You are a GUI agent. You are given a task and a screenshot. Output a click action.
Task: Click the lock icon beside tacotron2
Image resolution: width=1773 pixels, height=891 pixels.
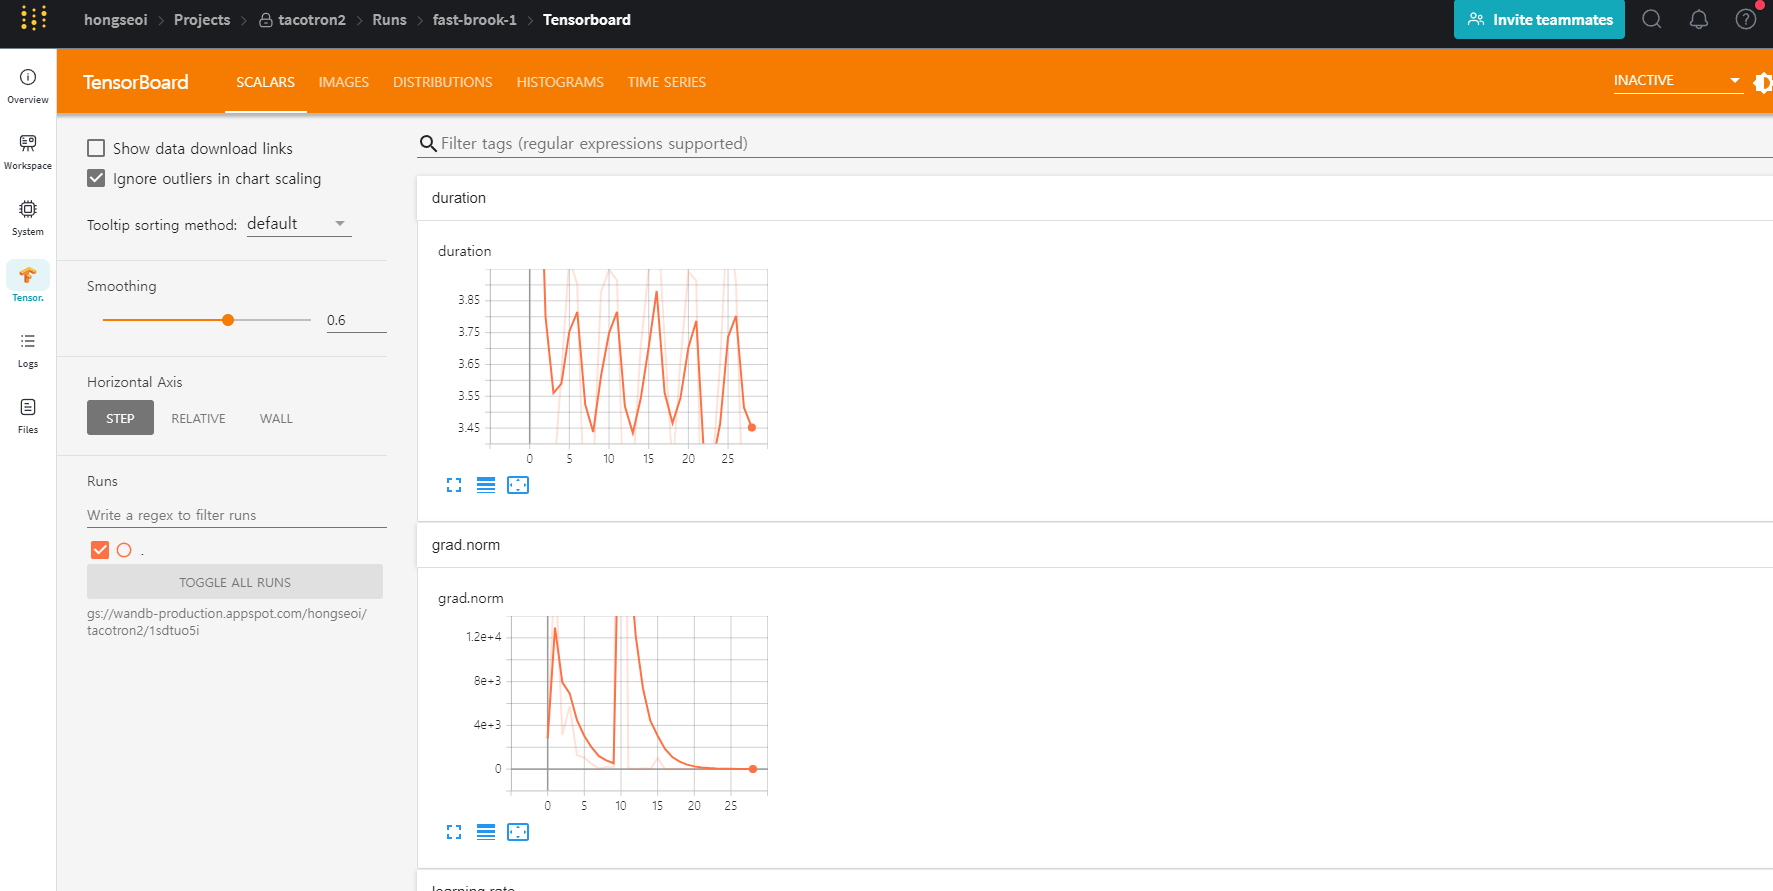266,20
